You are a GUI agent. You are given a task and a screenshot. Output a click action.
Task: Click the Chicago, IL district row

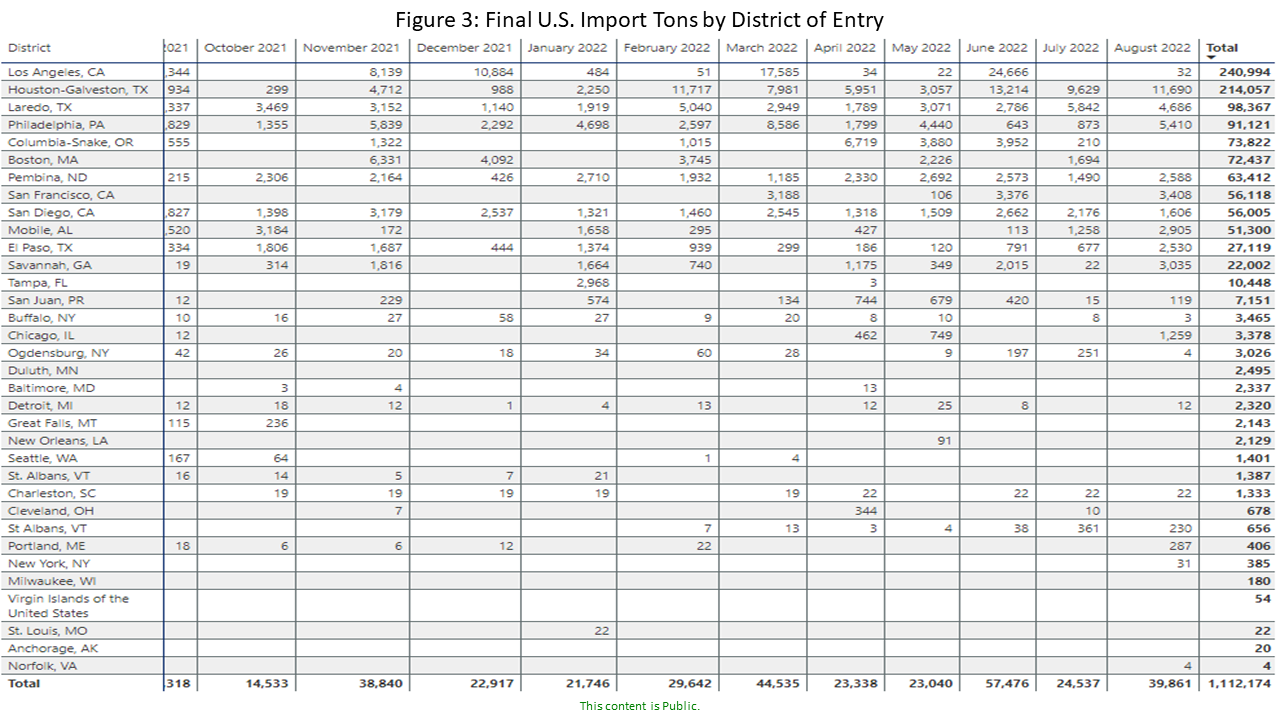[x=40, y=335]
